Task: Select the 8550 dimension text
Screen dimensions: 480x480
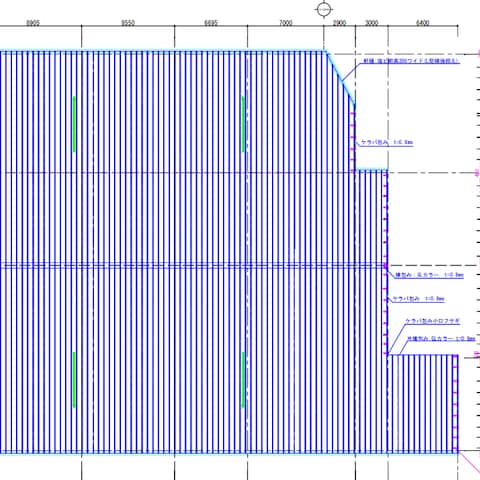Action: click(128, 23)
